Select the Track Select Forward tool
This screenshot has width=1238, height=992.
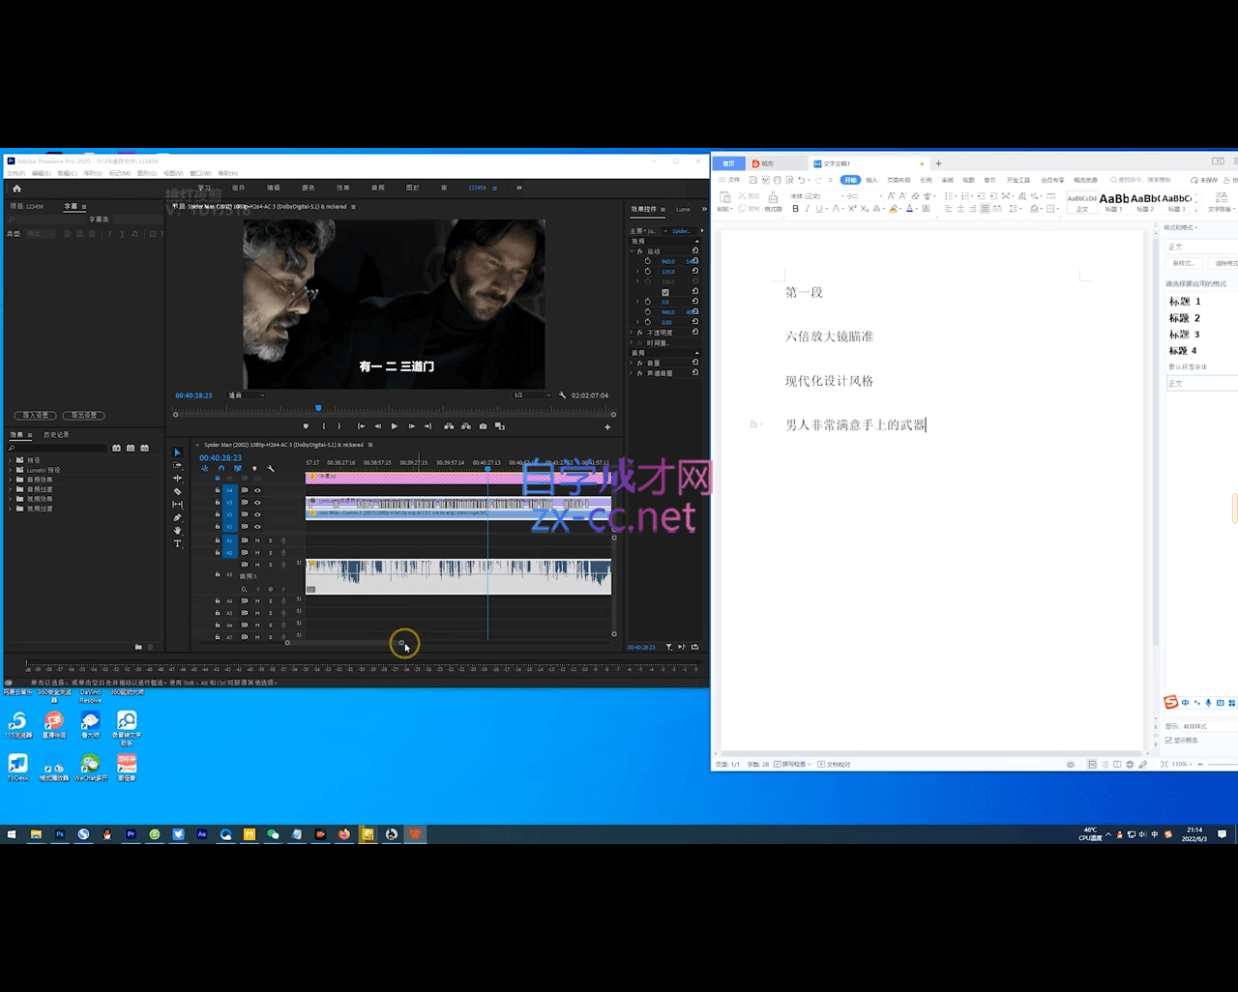(178, 466)
